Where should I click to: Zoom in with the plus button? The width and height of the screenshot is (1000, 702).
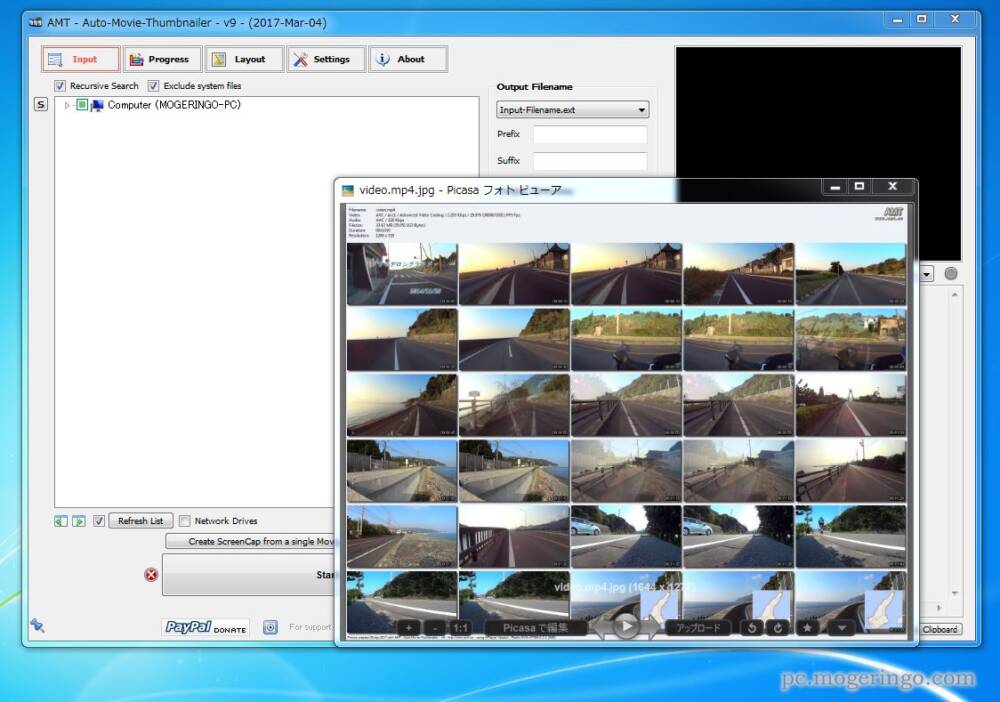tap(408, 628)
